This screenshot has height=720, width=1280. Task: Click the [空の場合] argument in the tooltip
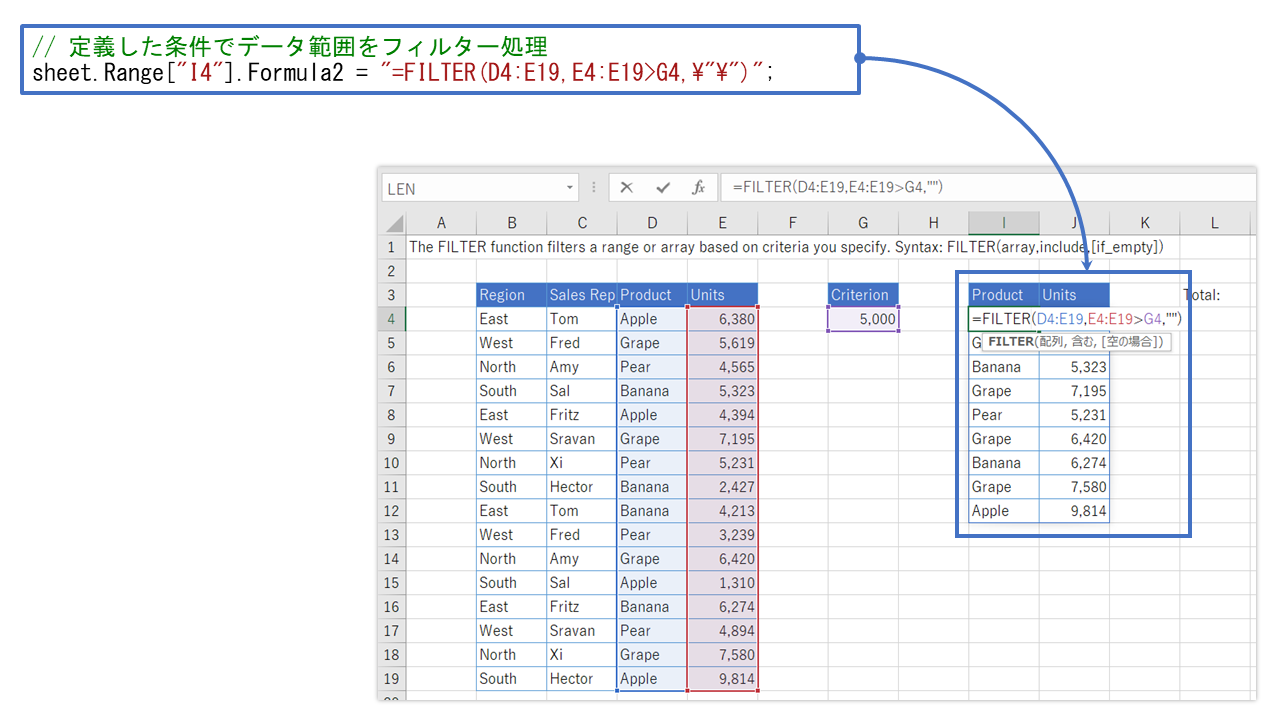[1130, 342]
